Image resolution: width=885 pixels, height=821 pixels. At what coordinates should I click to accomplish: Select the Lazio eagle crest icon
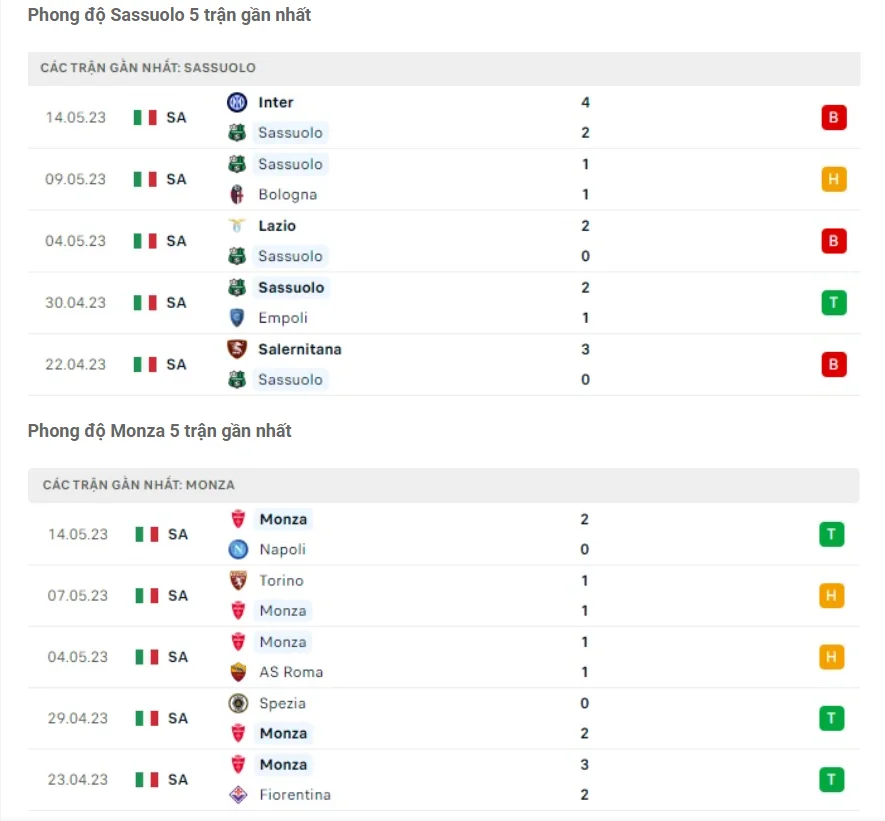pos(234,225)
